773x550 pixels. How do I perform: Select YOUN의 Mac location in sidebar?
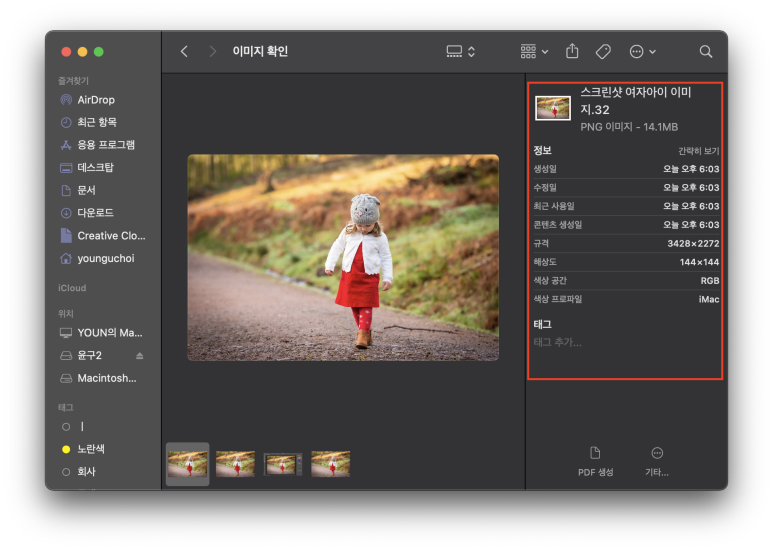tap(101, 333)
